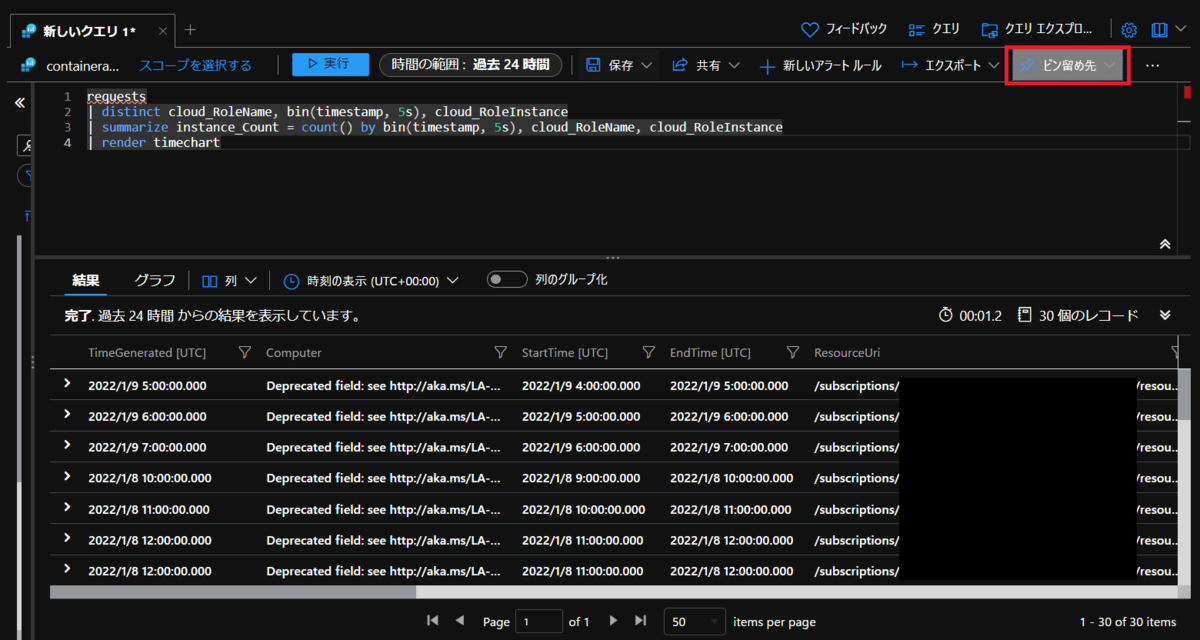The height and width of the screenshot is (640, 1200).
Task: Click the horizontal results scrollbar
Action: coord(232,592)
